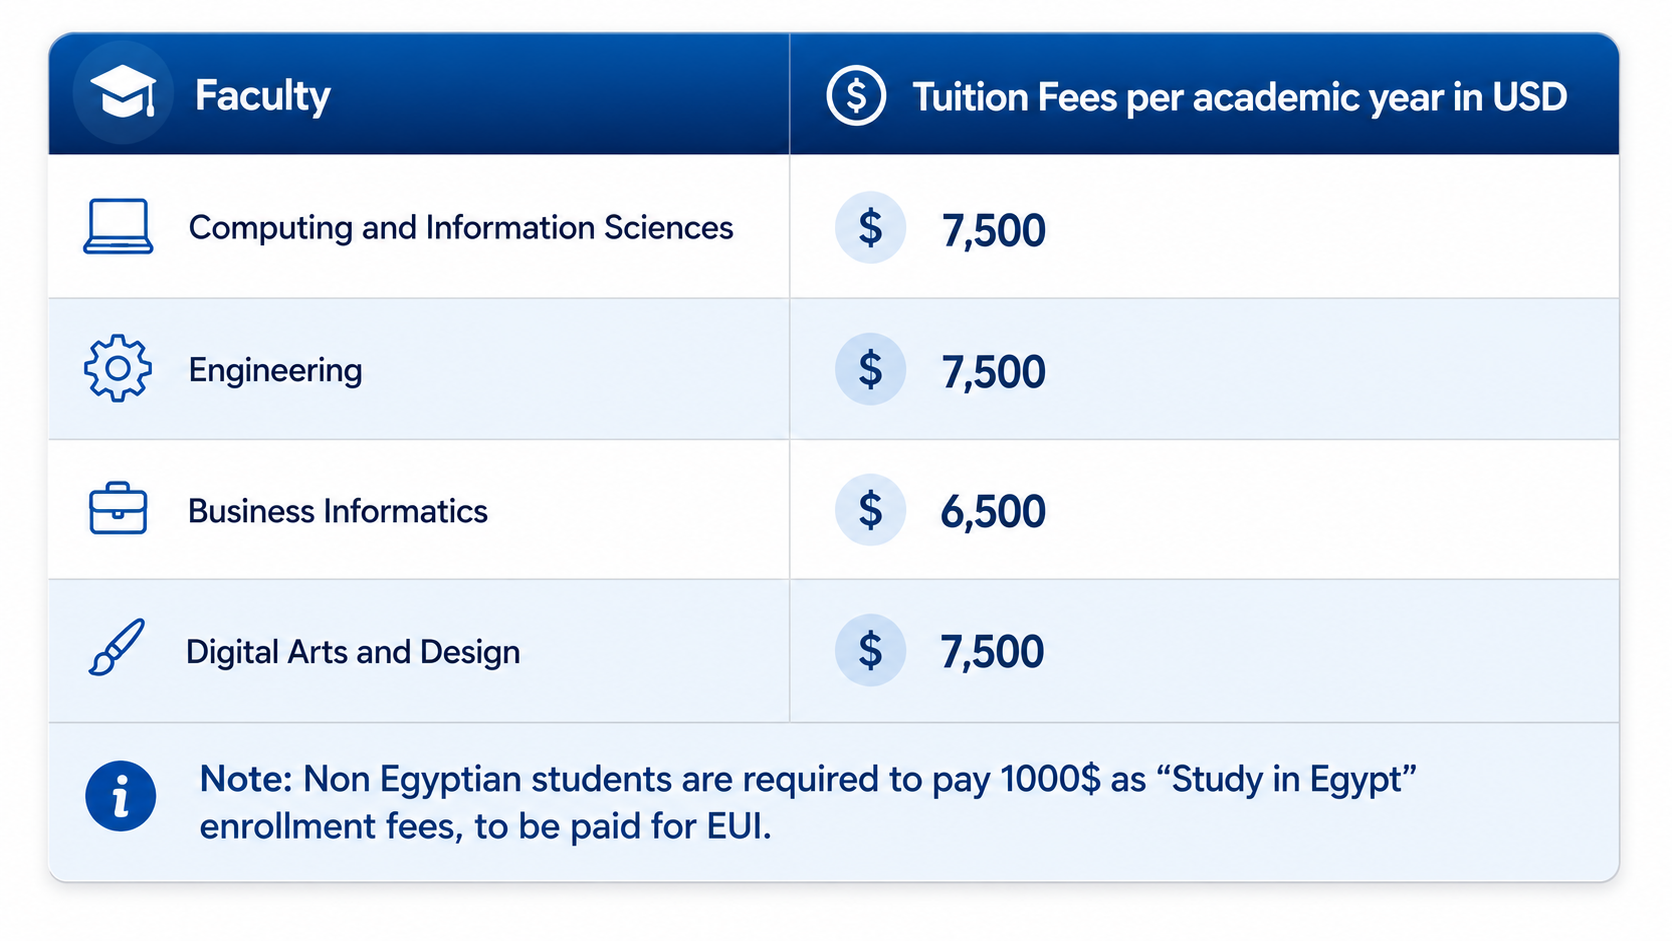
Task: Select the laptop icon for Computing
Action: tap(118, 227)
